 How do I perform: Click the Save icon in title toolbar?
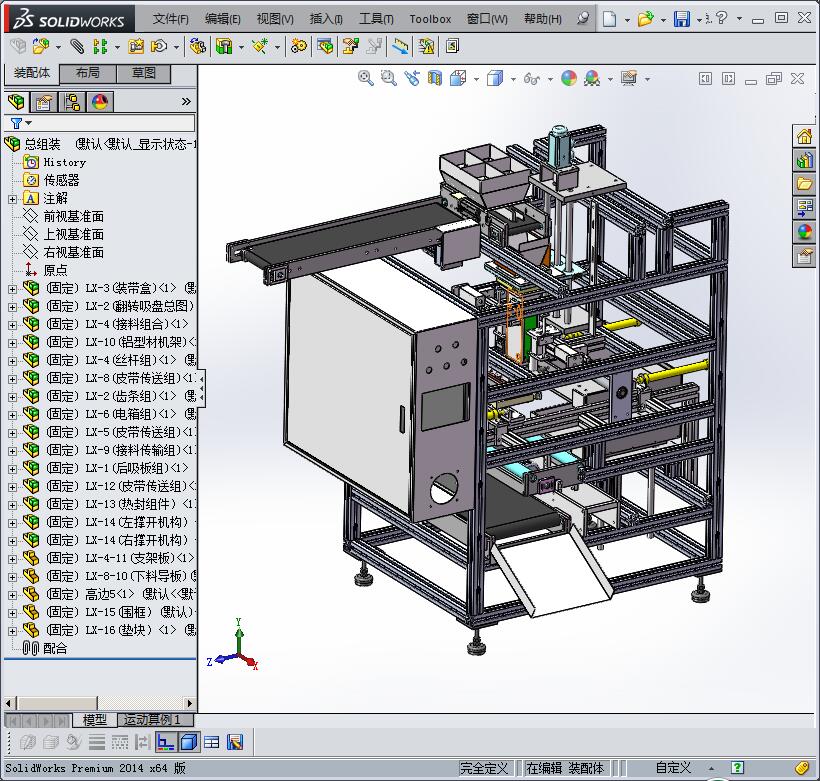point(681,19)
